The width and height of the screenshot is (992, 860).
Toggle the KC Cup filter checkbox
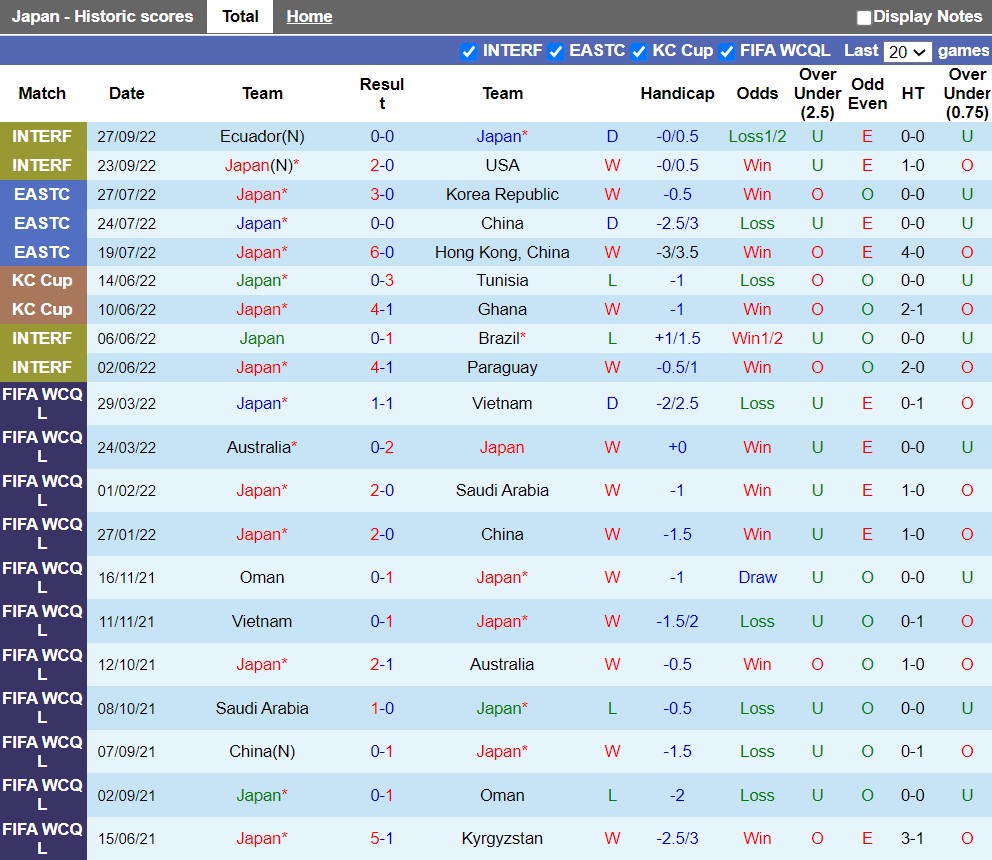click(639, 52)
